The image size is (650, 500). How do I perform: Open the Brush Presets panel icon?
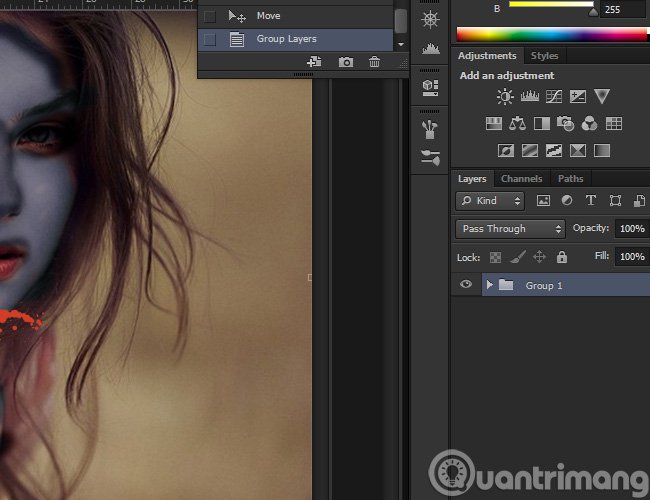pyautogui.click(x=429, y=129)
